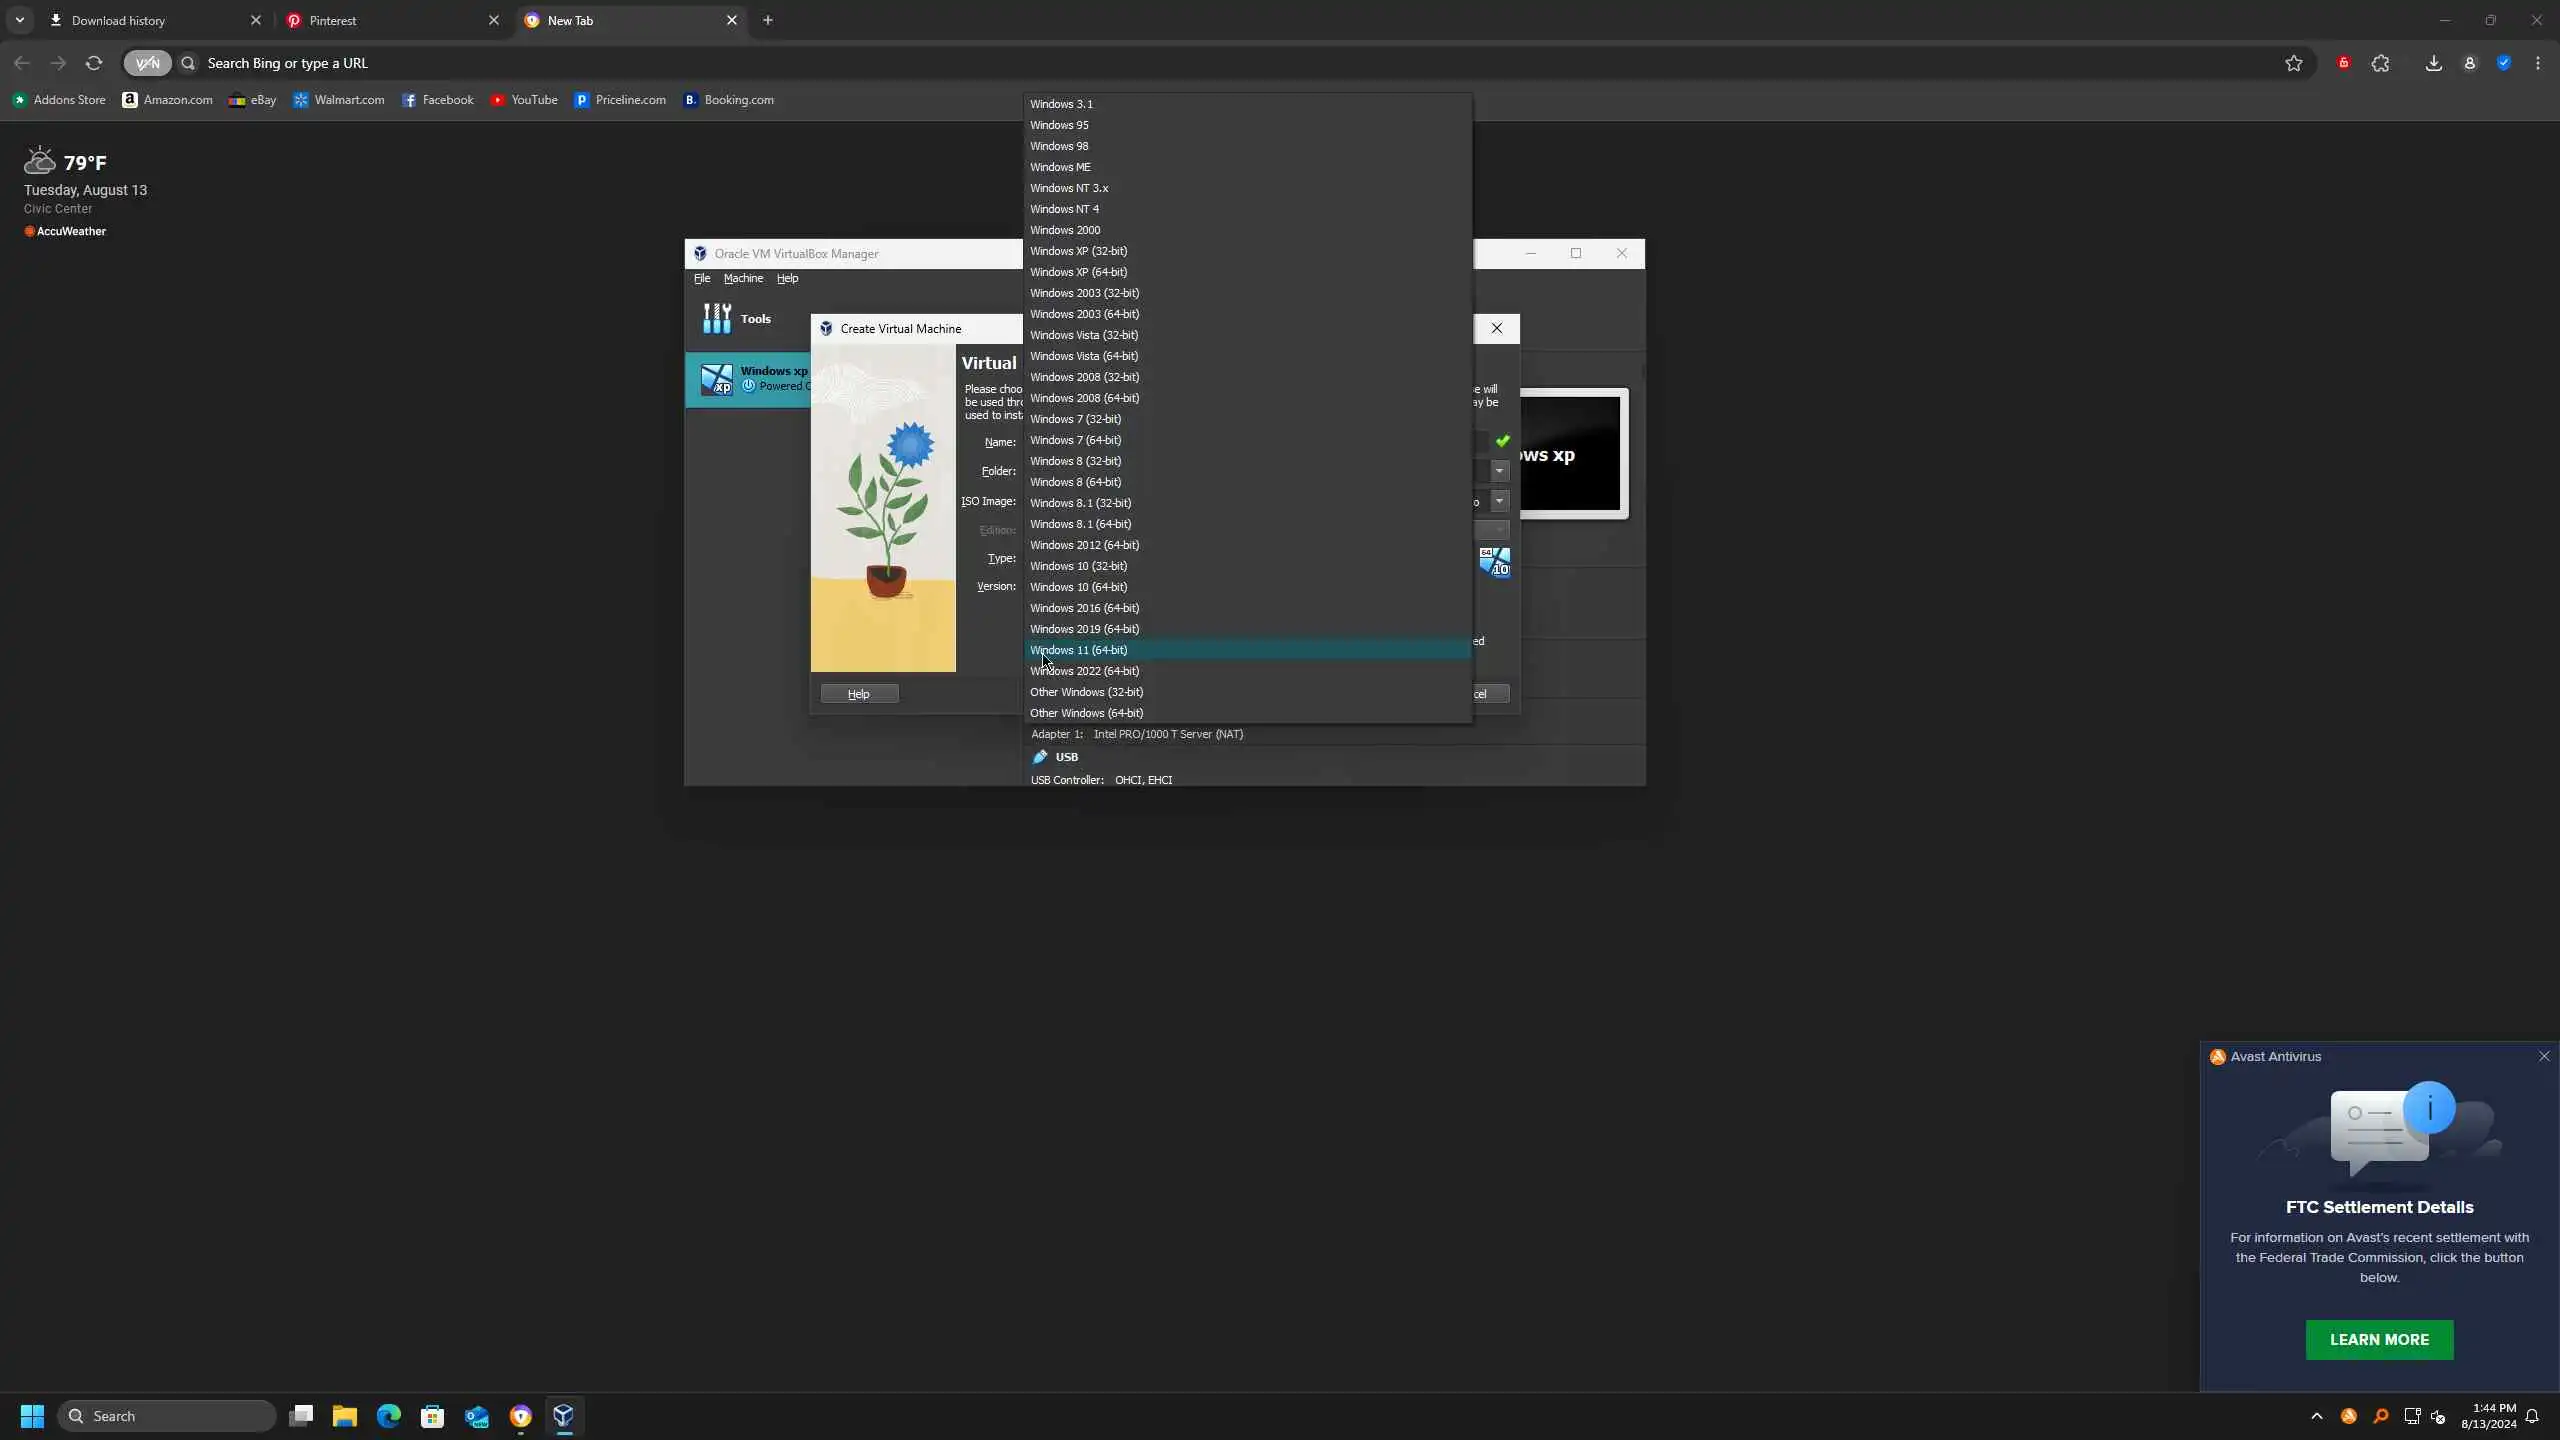Expand the Folder dropdown arrow
The image size is (2560, 1440).
(1499, 471)
